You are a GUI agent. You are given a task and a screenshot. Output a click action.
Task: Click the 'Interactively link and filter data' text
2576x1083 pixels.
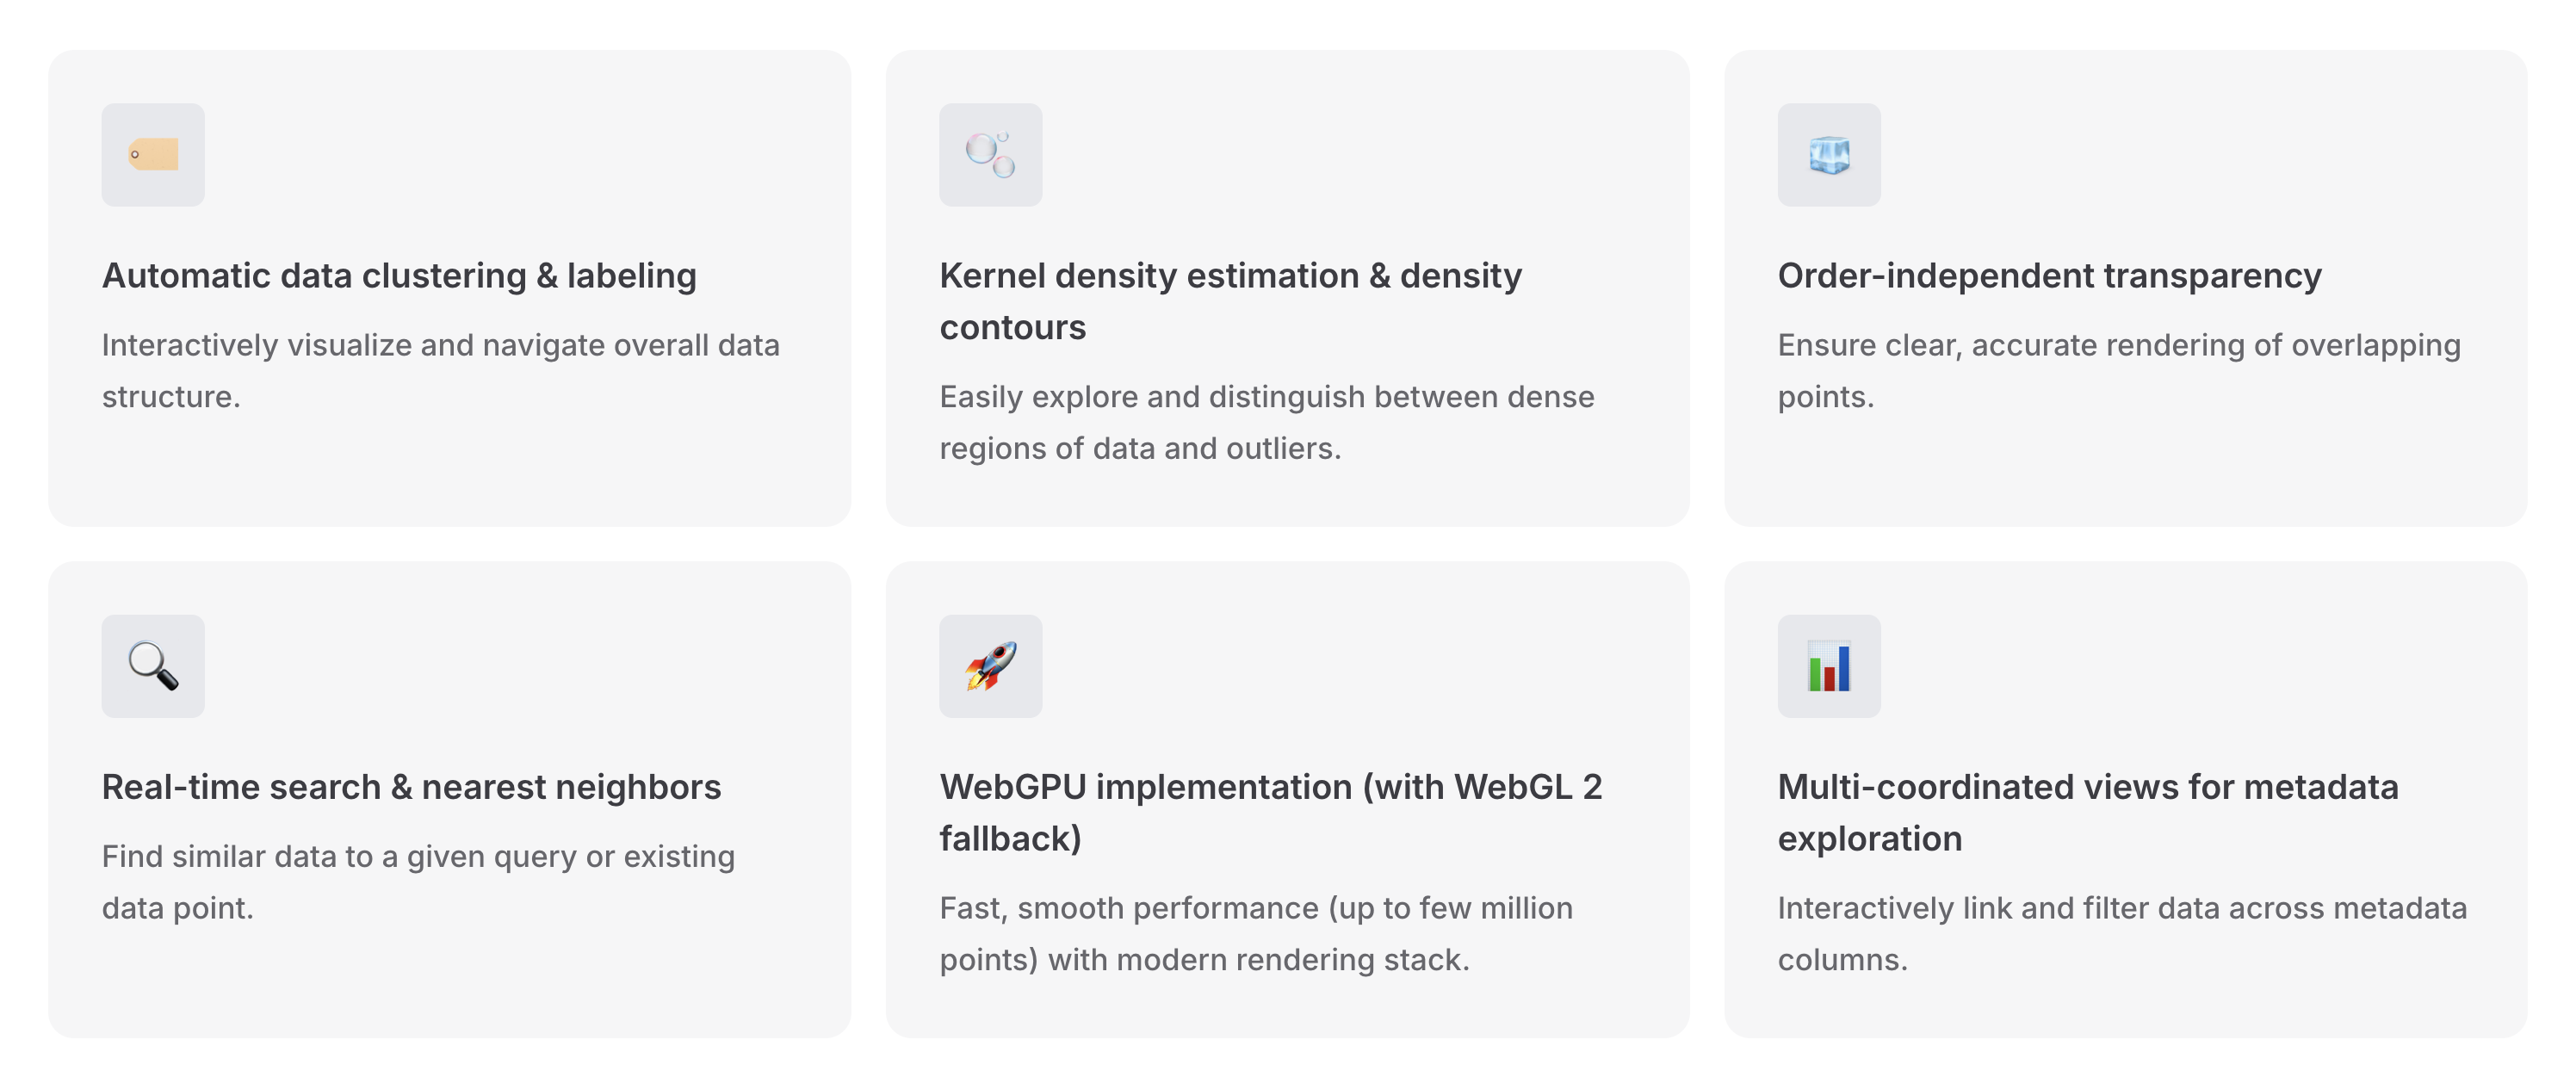2121,933
